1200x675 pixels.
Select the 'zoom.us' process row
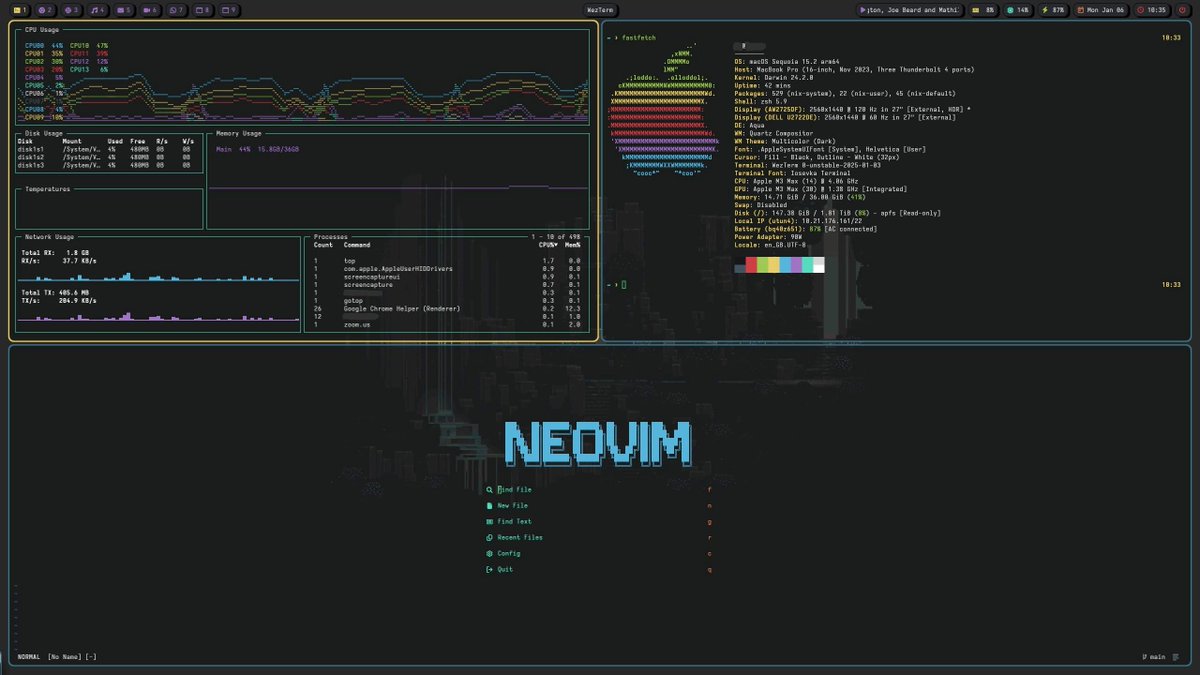pyautogui.click(x=447, y=324)
